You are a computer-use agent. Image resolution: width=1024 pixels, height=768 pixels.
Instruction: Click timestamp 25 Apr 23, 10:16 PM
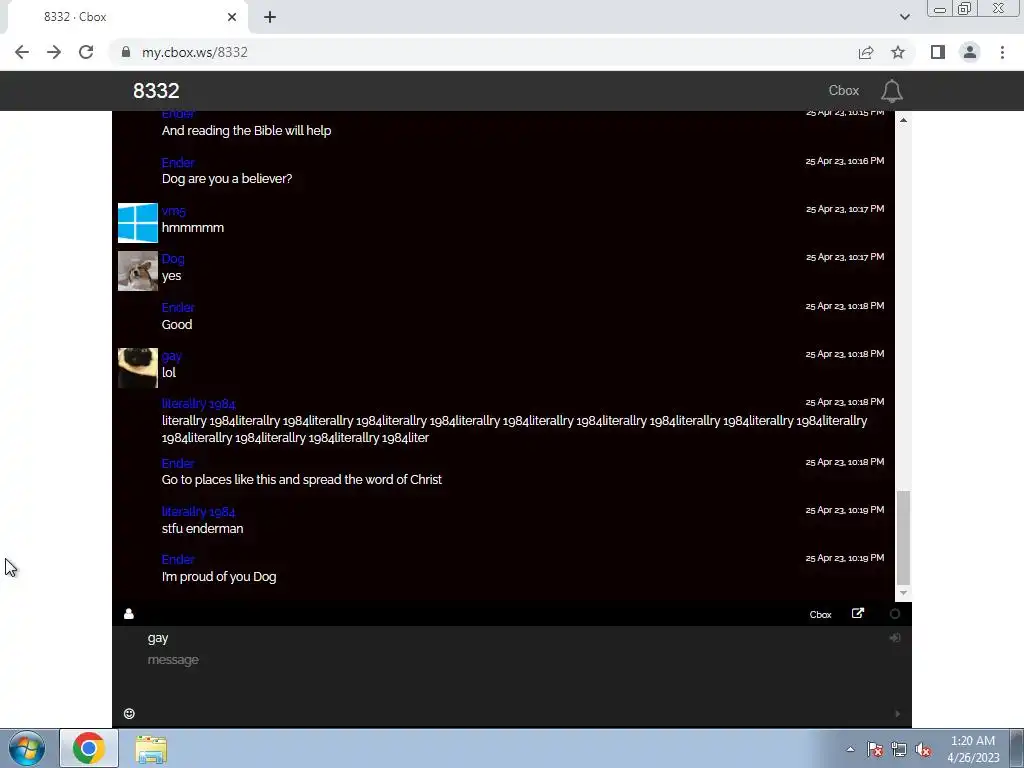click(x=845, y=161)
